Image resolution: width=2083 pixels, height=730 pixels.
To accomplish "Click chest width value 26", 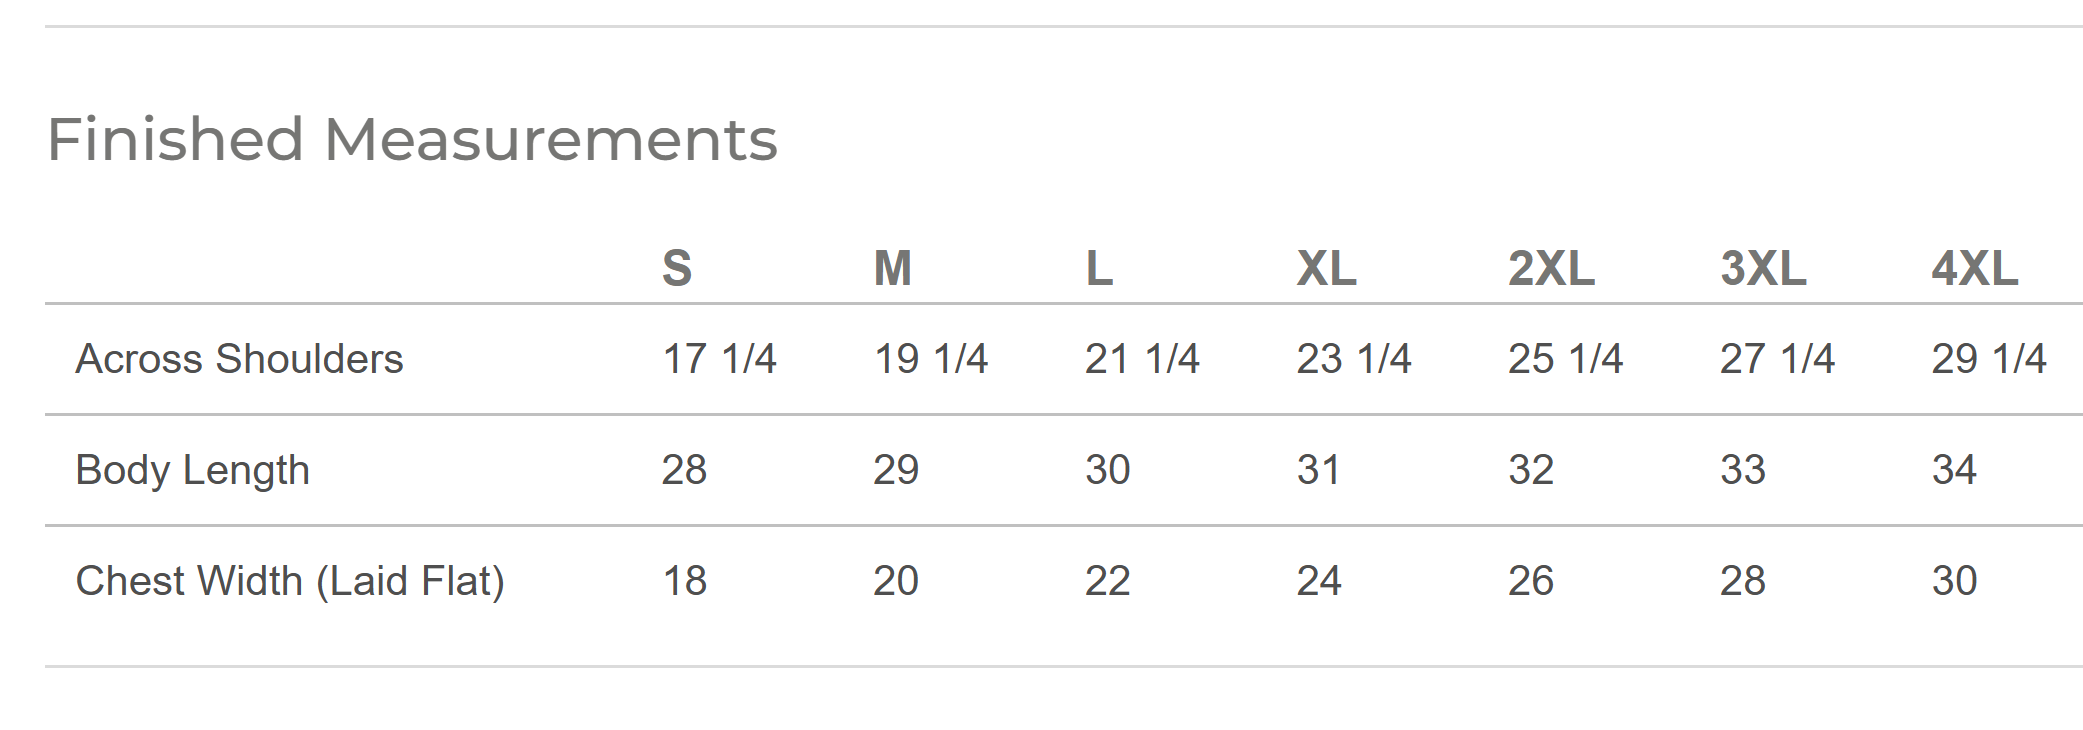I will tap(1531, 581).
